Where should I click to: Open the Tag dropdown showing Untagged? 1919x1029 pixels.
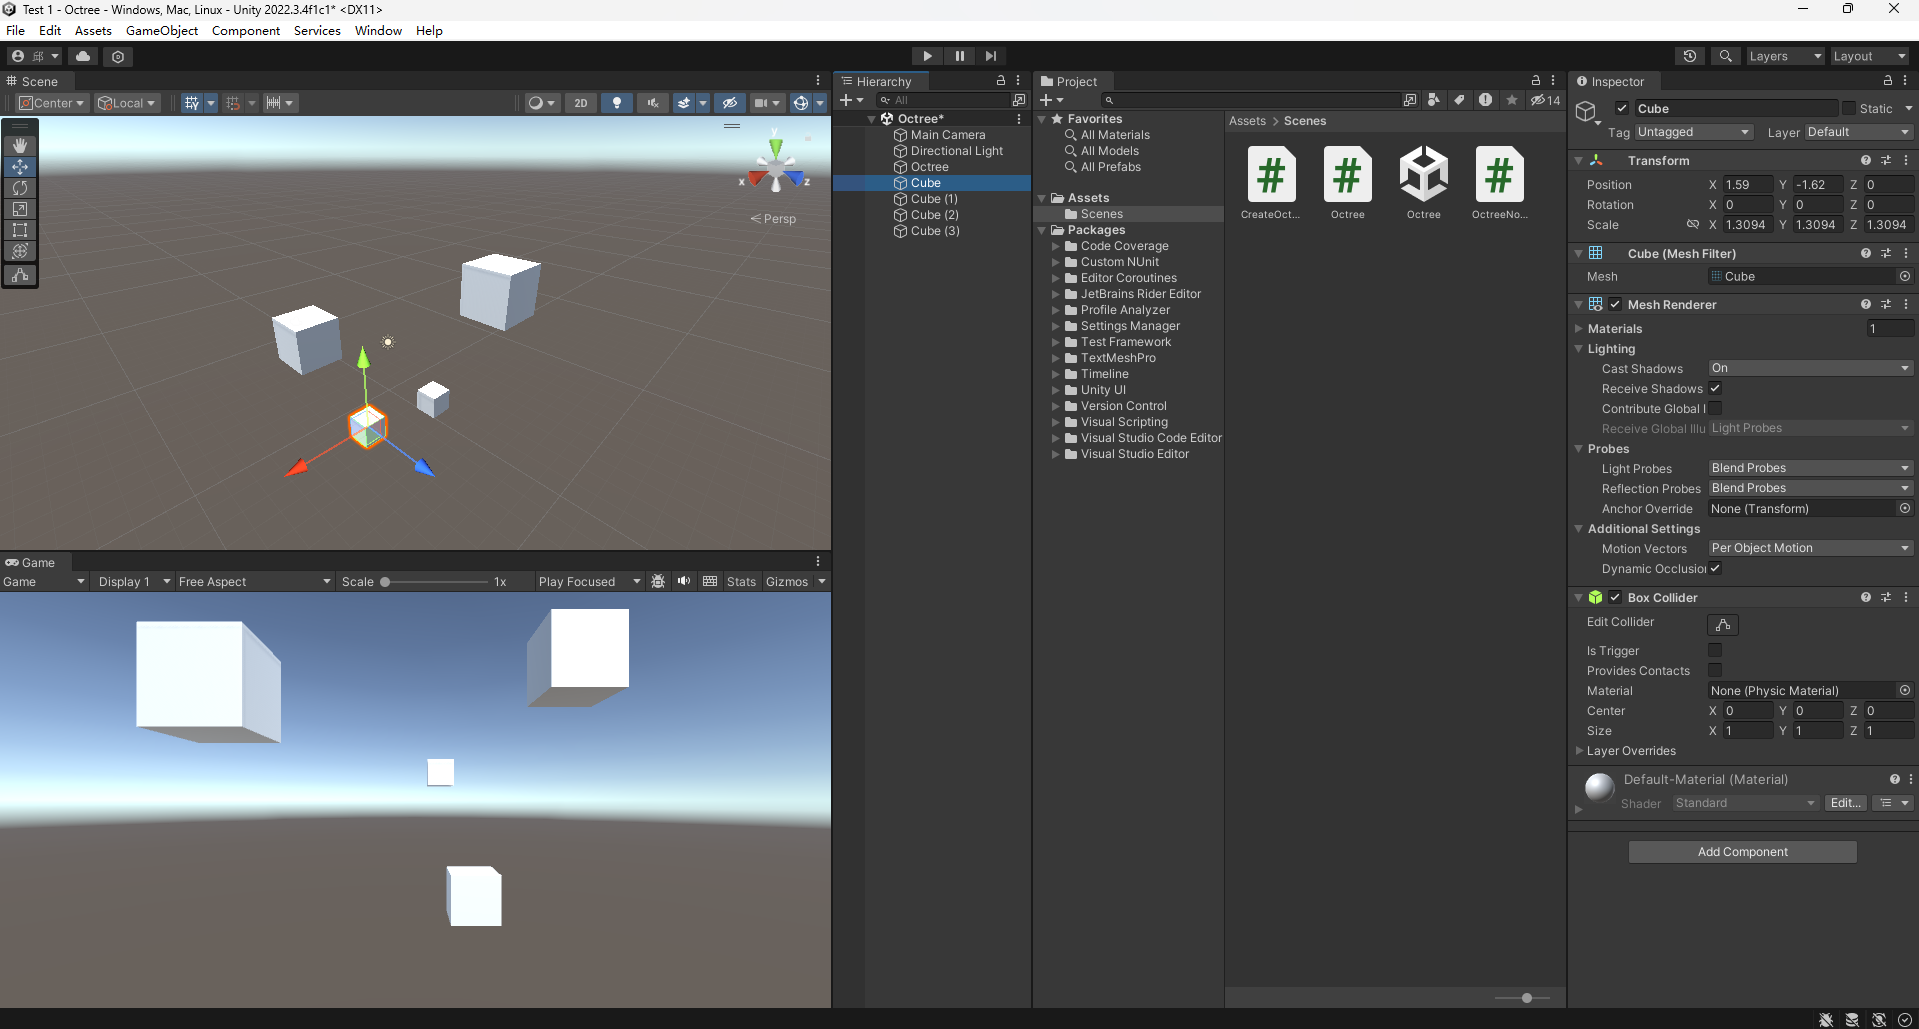click(x=1694, y=132)
